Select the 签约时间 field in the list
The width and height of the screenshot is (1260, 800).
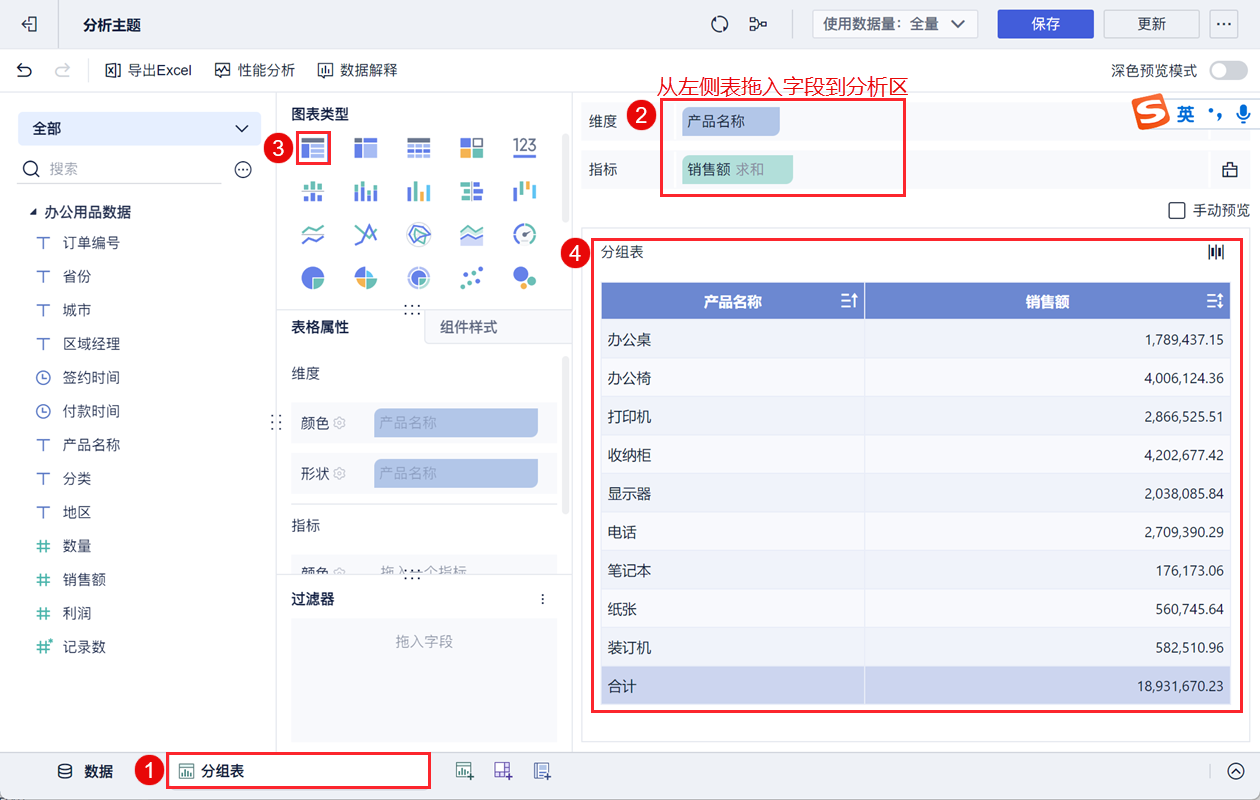(91, 377)
